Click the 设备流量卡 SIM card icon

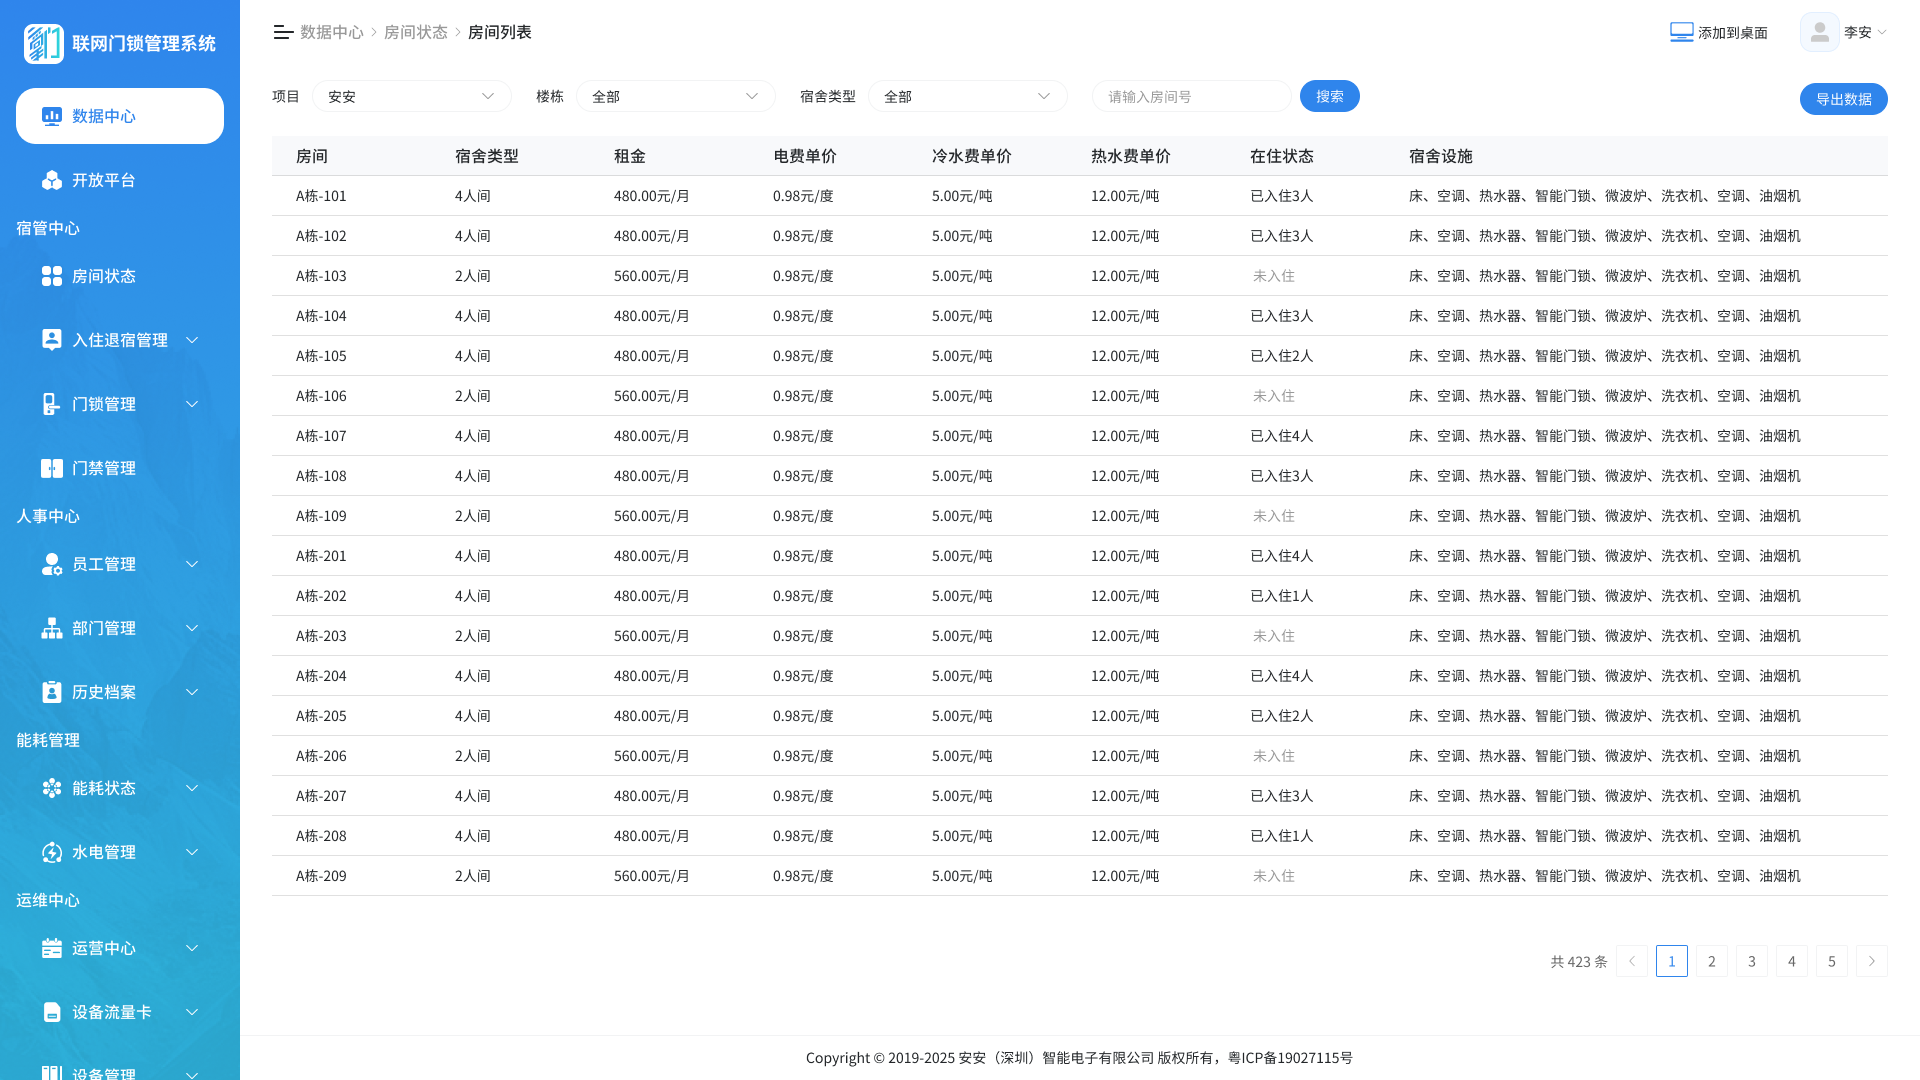click(x=52, y=1012)
